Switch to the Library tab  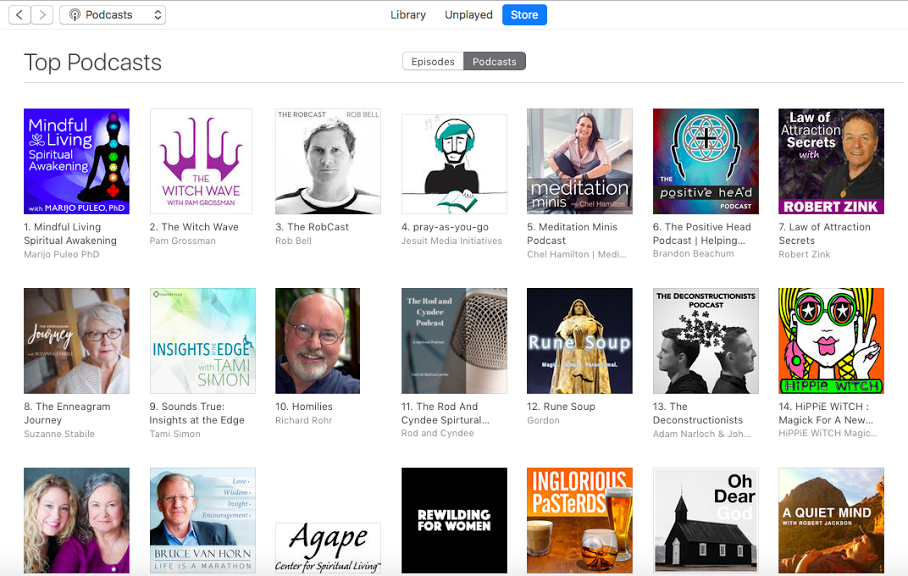[408, 14]
